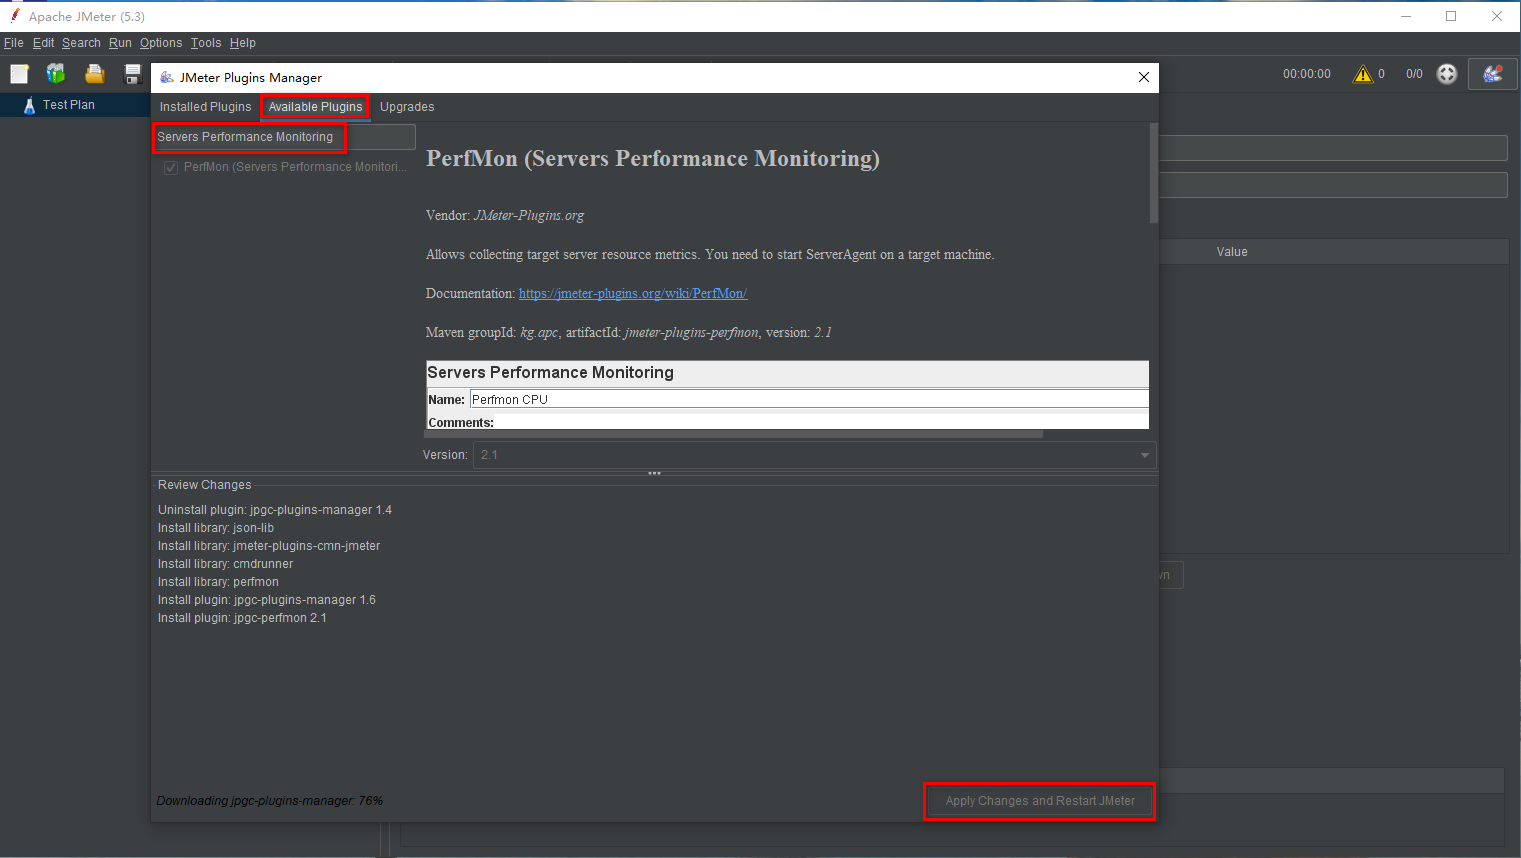Viewport: 1521px width, 858px height.
Task: Click 'Install plugin: jpgc-perfmon 2.1' line
Action: coord(242,618)
